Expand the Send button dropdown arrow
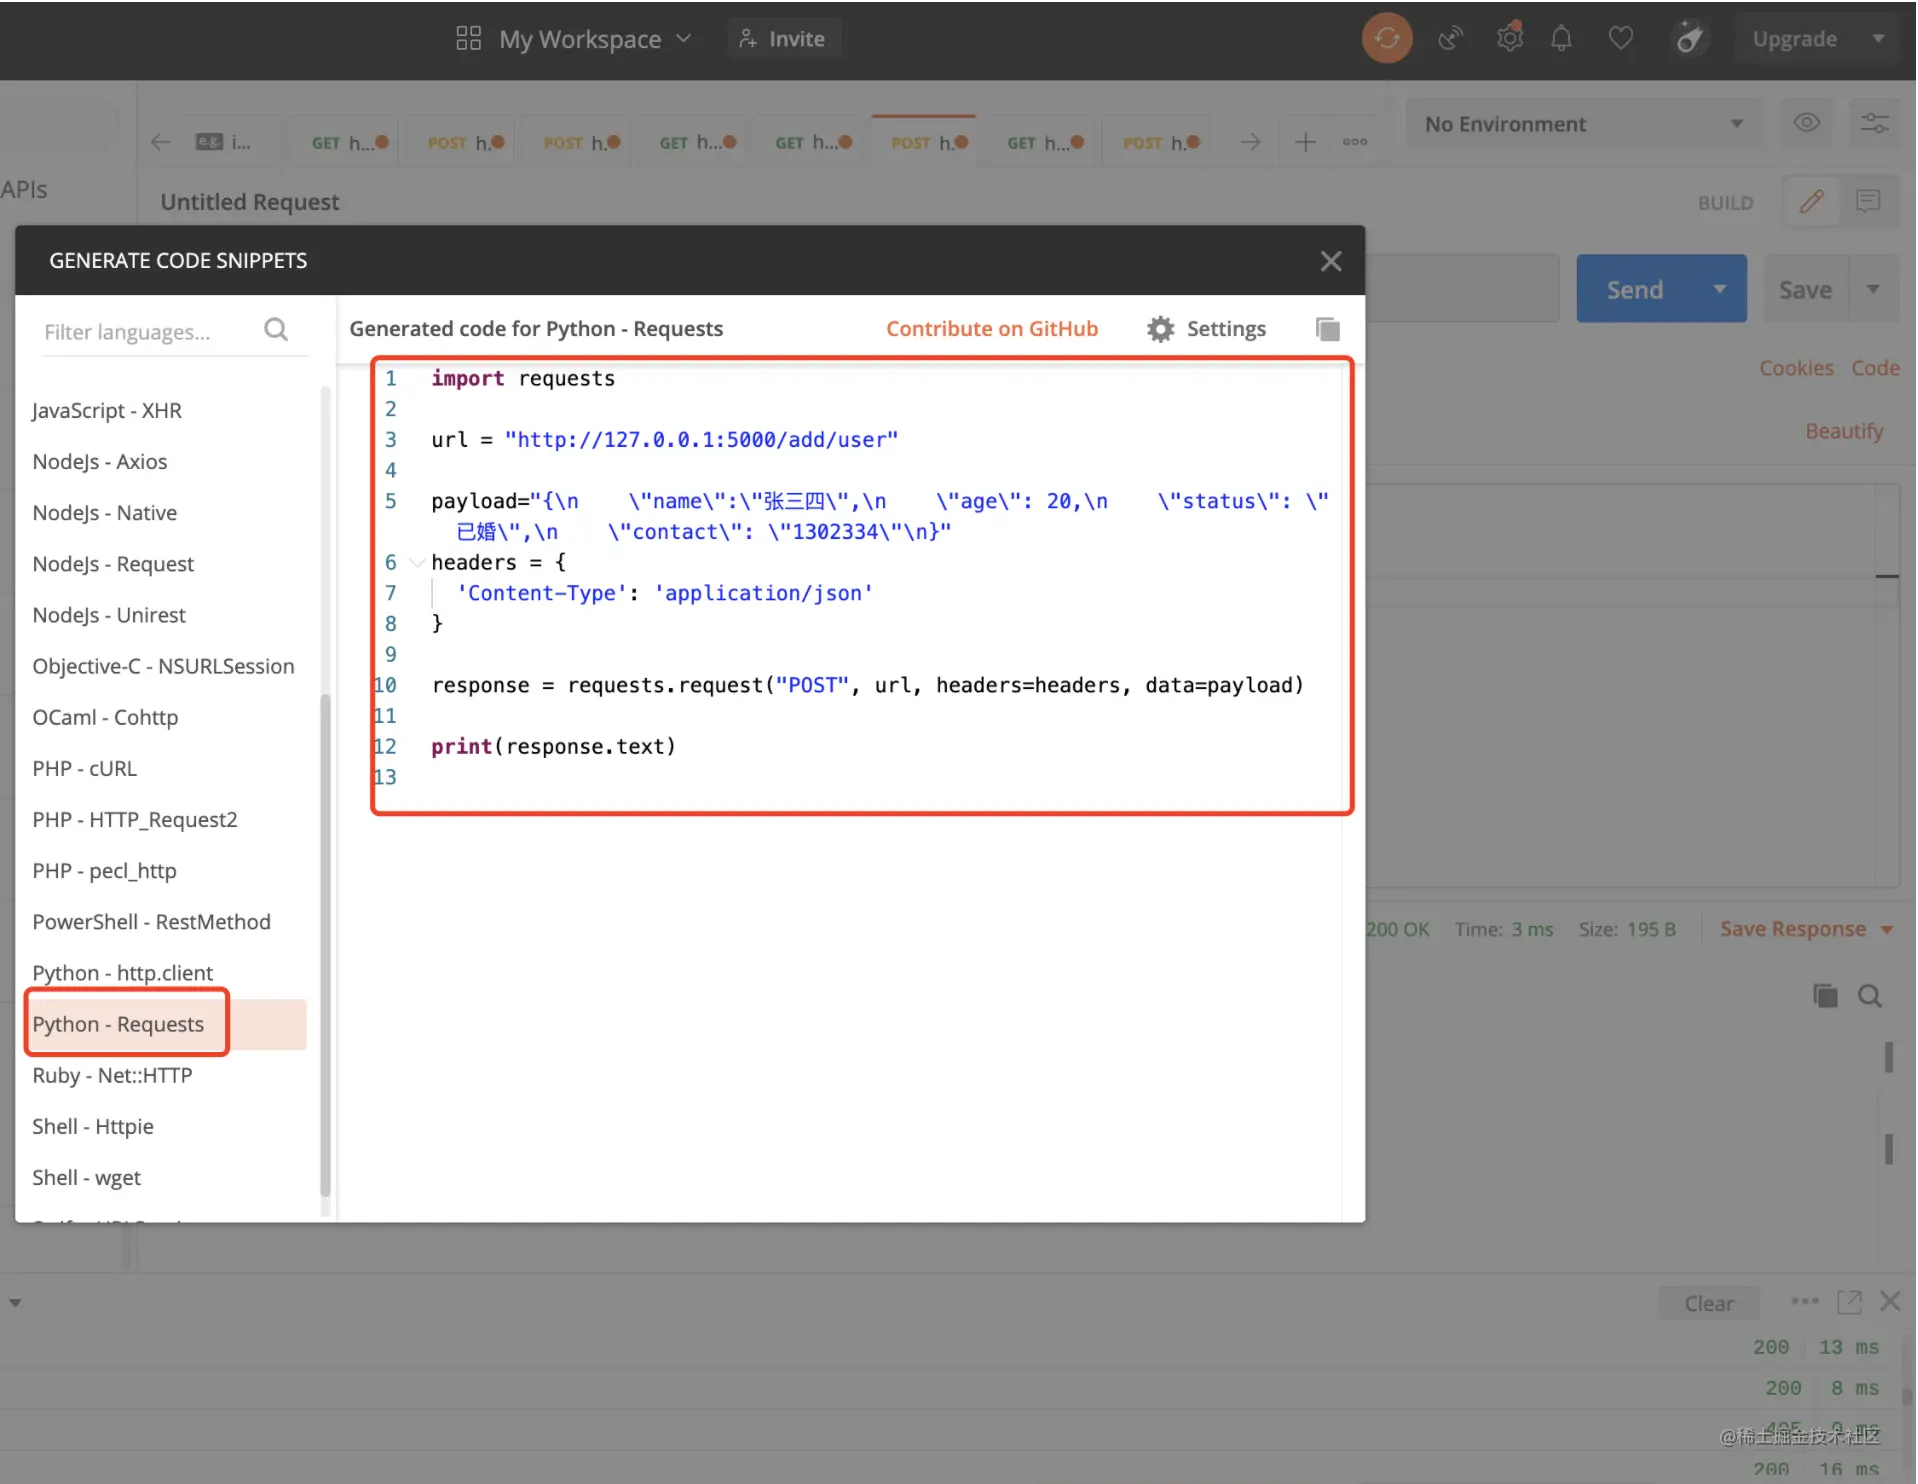Viewport: 1918px width, 1484px height. pos(1719,289)
